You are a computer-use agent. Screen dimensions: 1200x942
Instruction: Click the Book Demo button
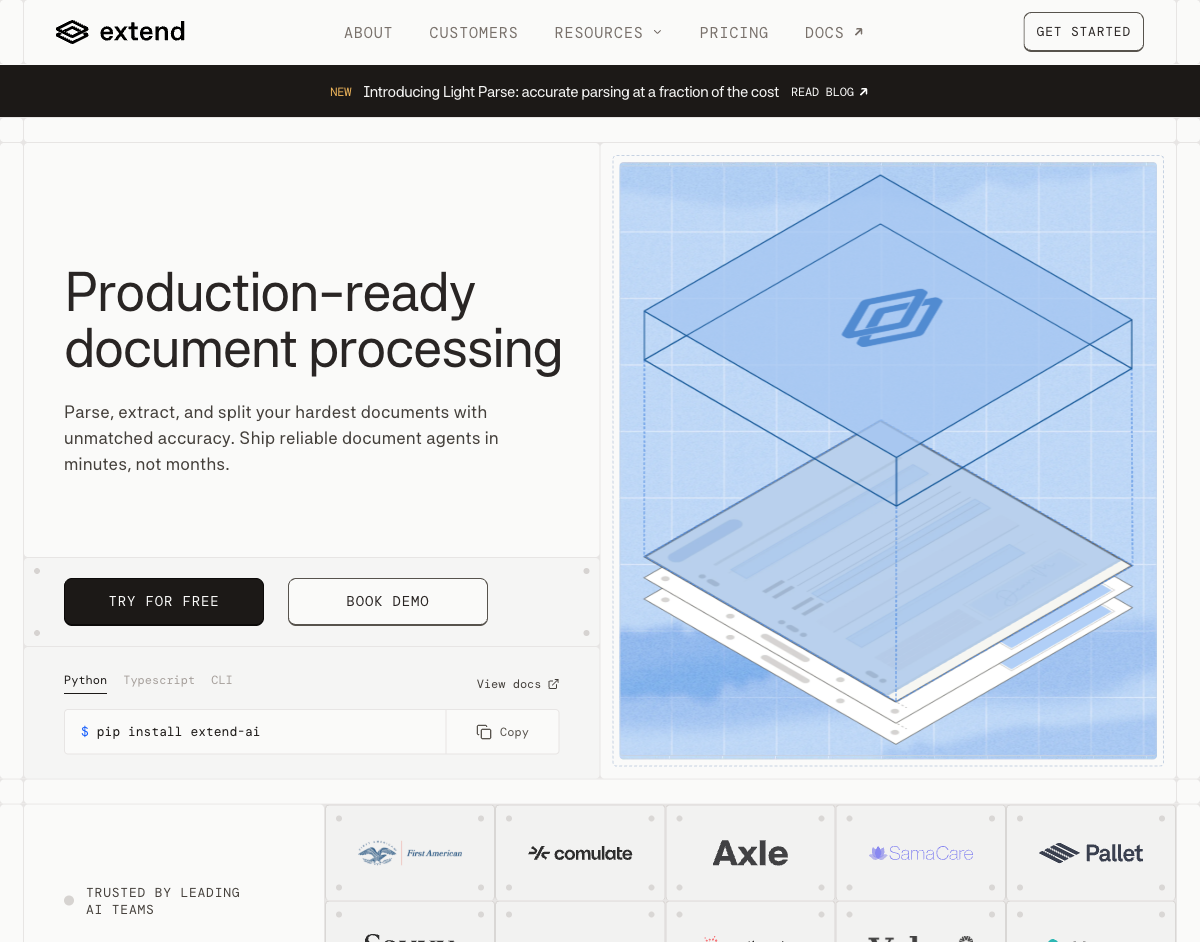click(x=388, y=602)
